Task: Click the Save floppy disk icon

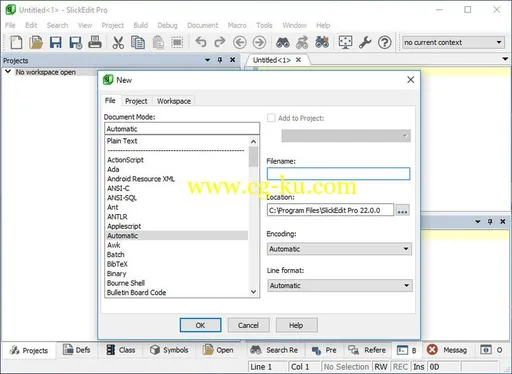Action: 55,42
